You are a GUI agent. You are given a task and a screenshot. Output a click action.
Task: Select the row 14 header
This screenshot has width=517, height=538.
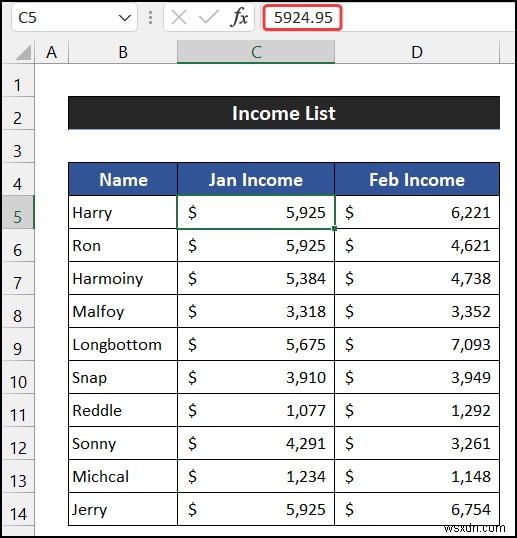pos(18,510)
